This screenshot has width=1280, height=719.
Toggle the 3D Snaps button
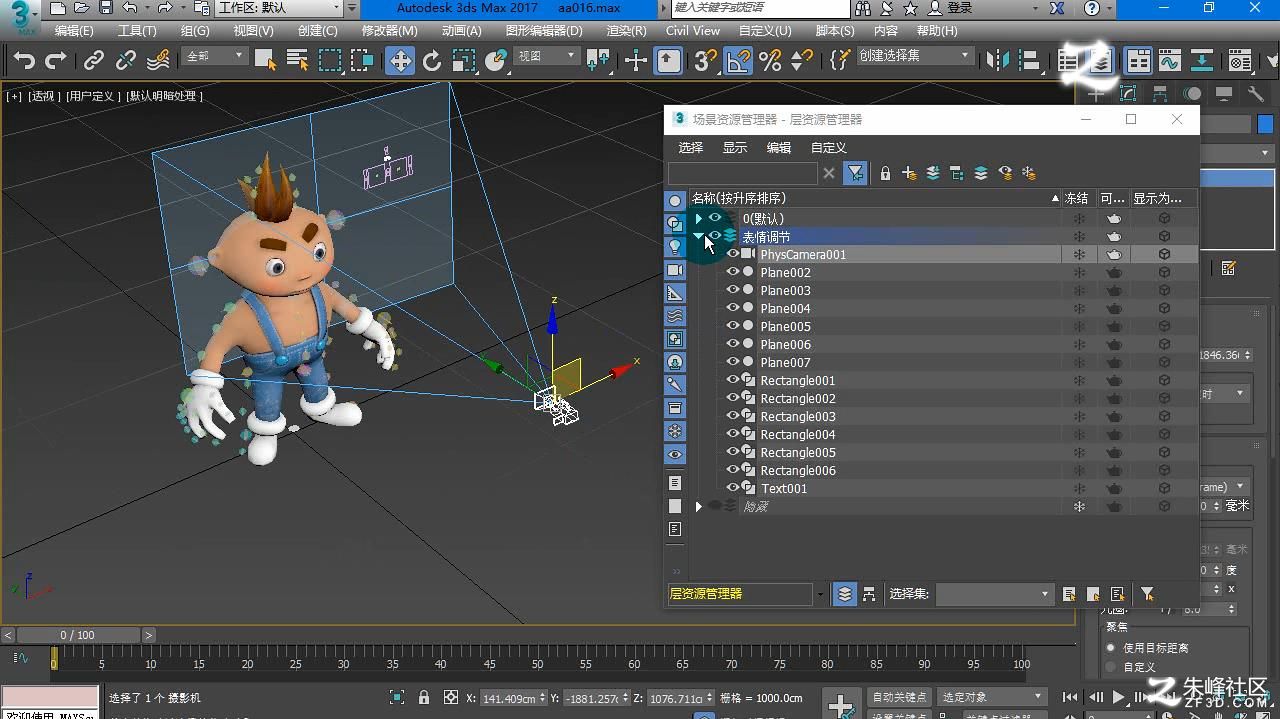705,61
